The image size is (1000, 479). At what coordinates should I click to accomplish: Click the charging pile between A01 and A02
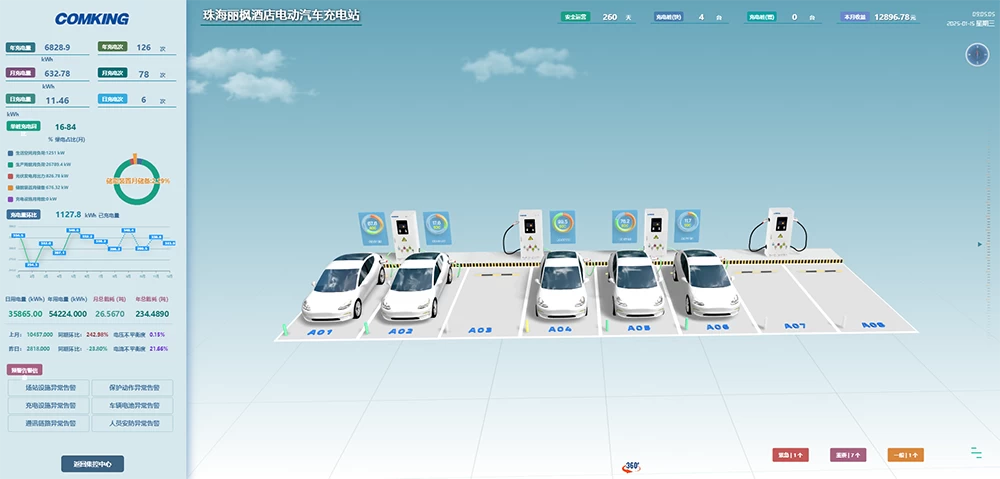pos(404,234)
